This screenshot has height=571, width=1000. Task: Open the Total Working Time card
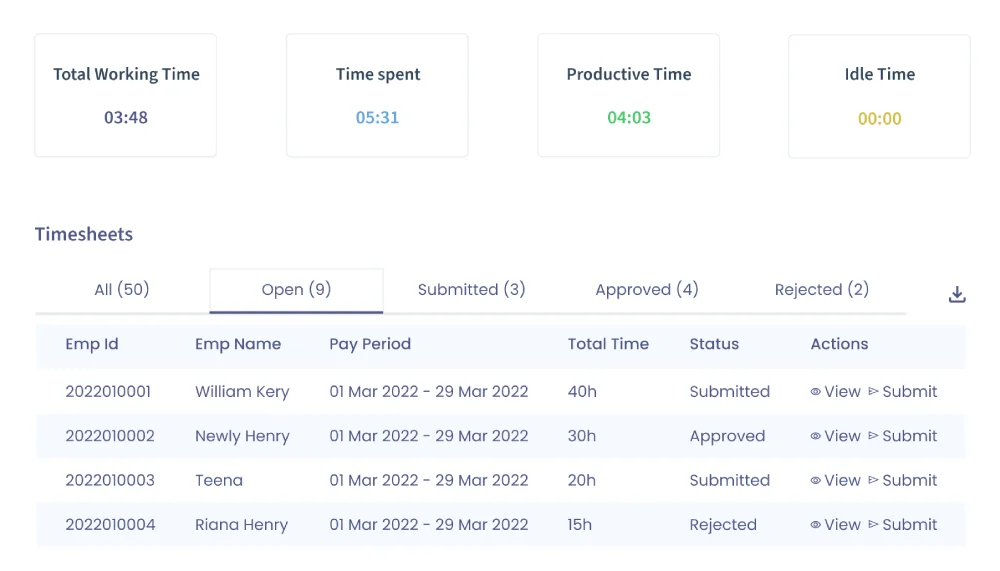(x=126, y=95)
